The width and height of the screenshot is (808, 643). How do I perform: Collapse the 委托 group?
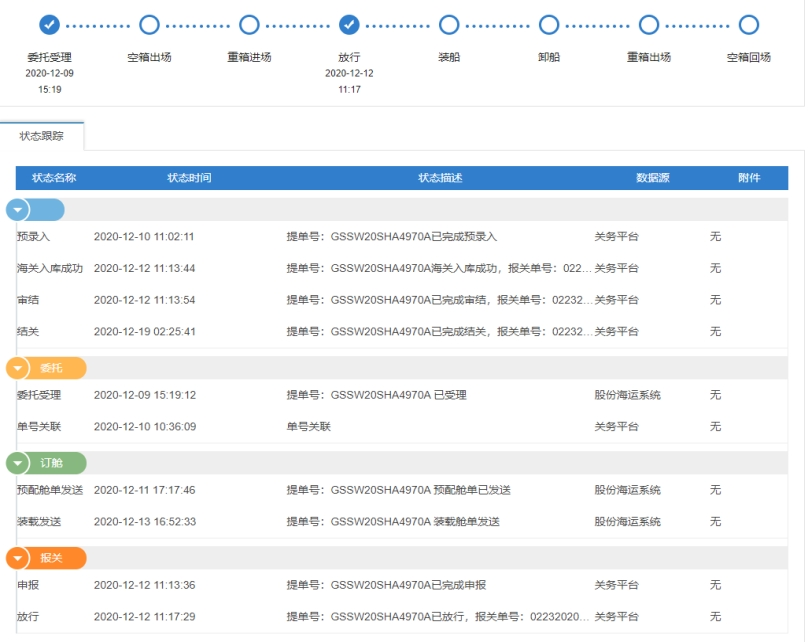(18, 369)
